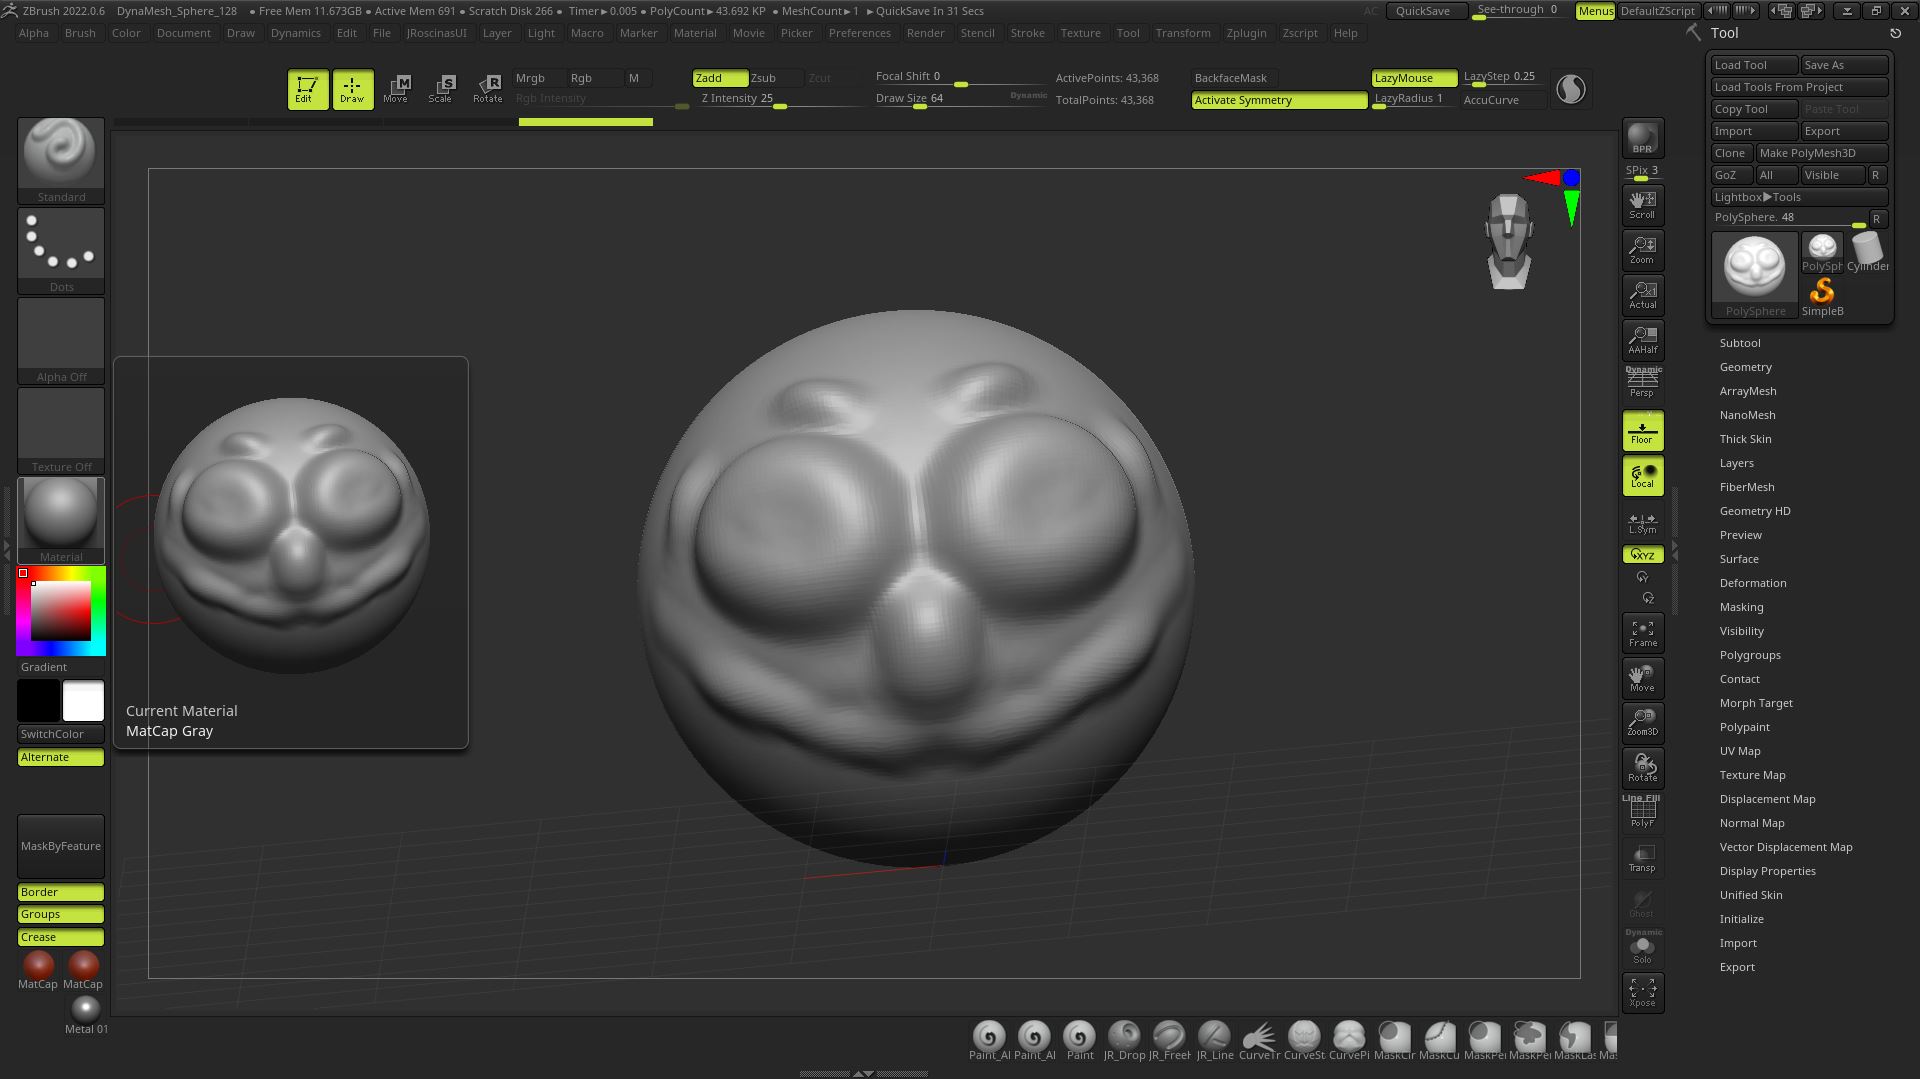Viewport: 1920px width, 1079px height.
Task: Activate the Scale icon in top shelf
Action: (441, 89)
